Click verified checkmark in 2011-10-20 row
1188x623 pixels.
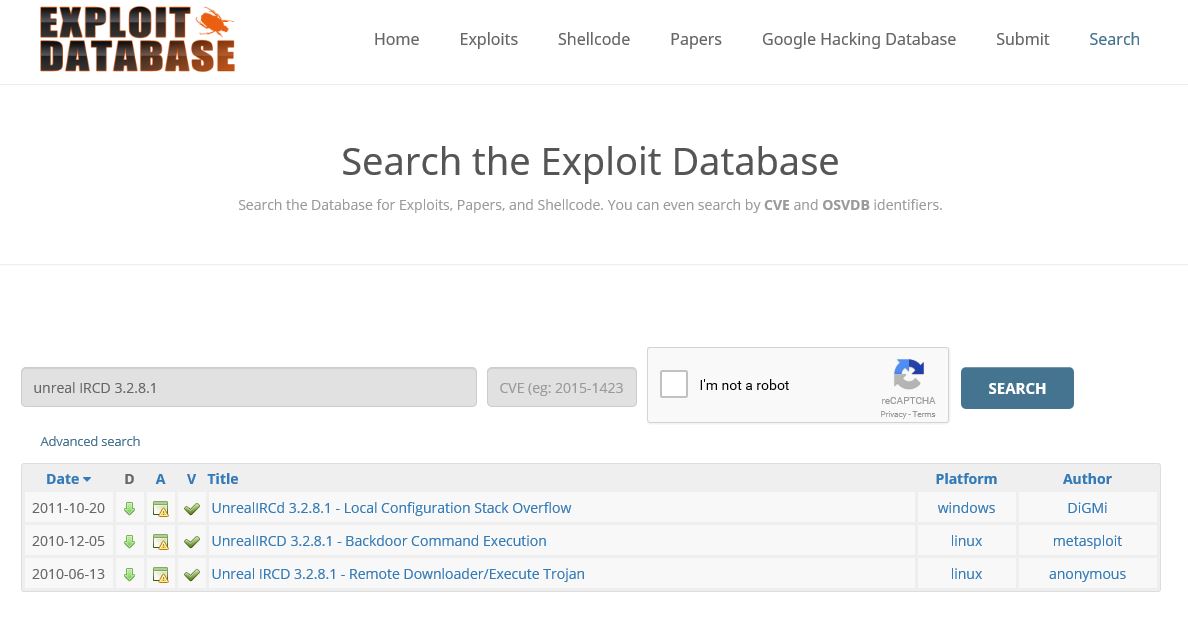pos(192,509)
